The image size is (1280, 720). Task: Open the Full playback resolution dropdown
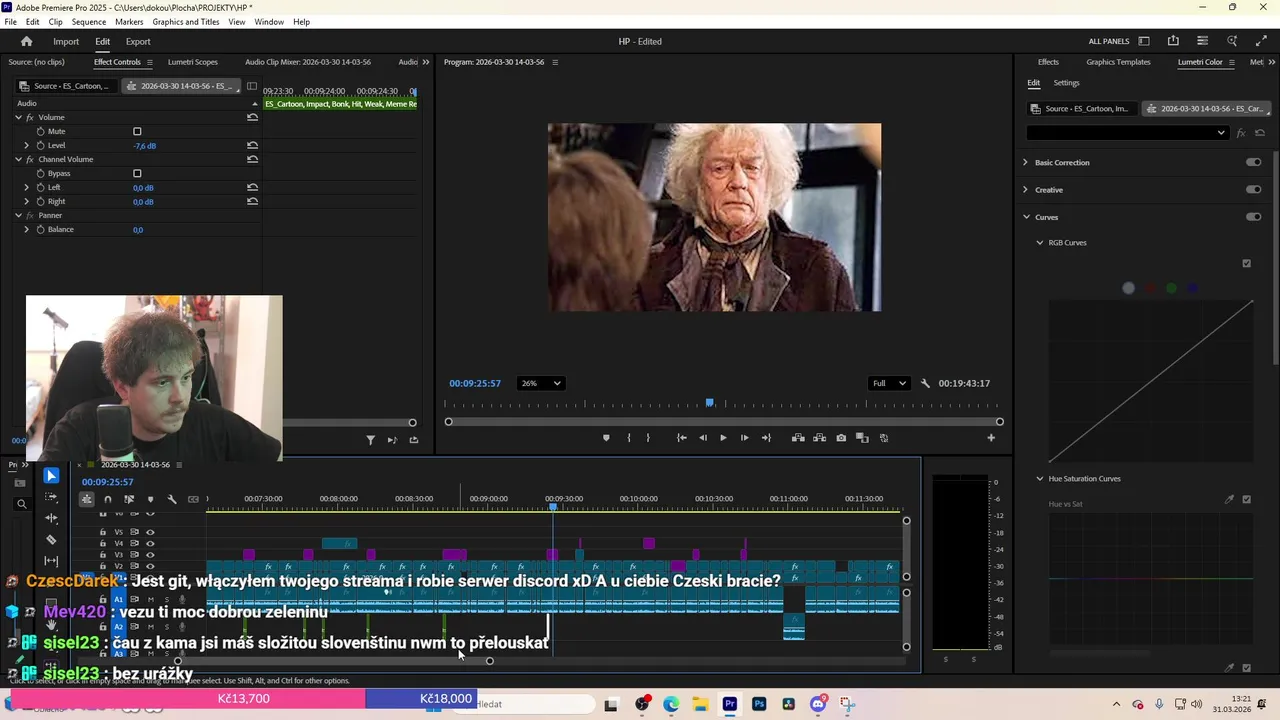888,383
